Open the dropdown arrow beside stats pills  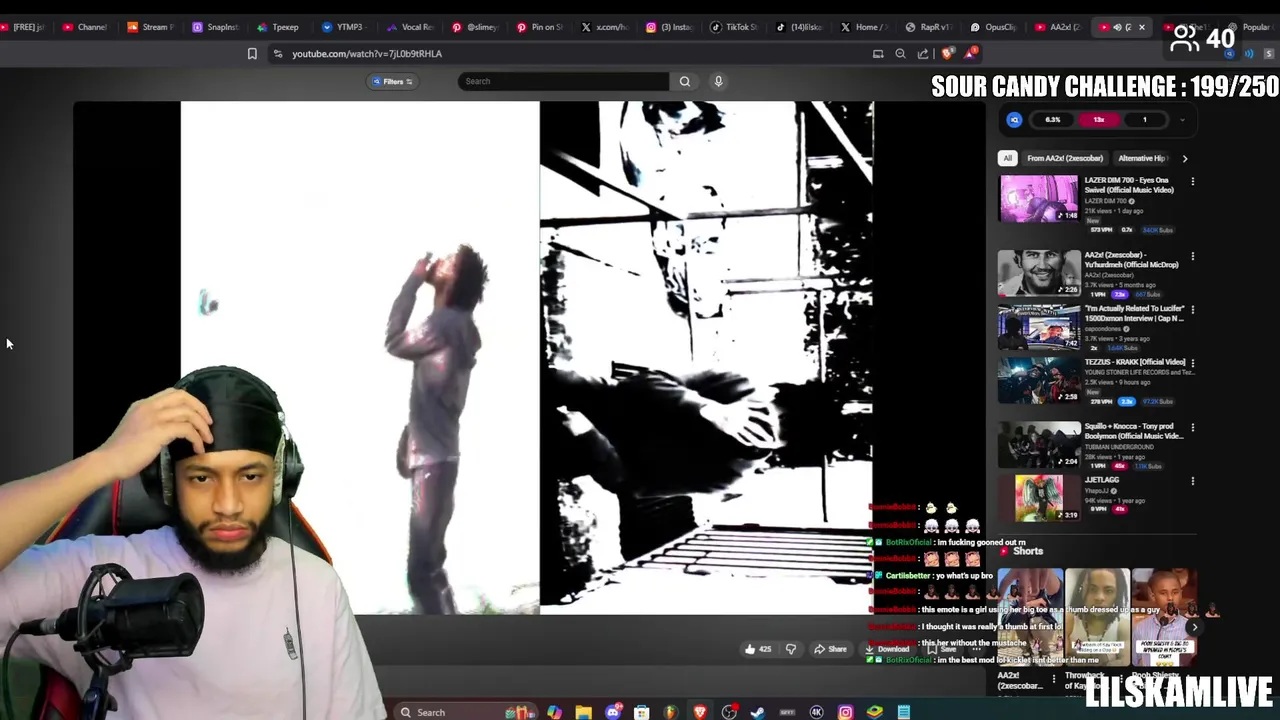[x=1182, y=120]
